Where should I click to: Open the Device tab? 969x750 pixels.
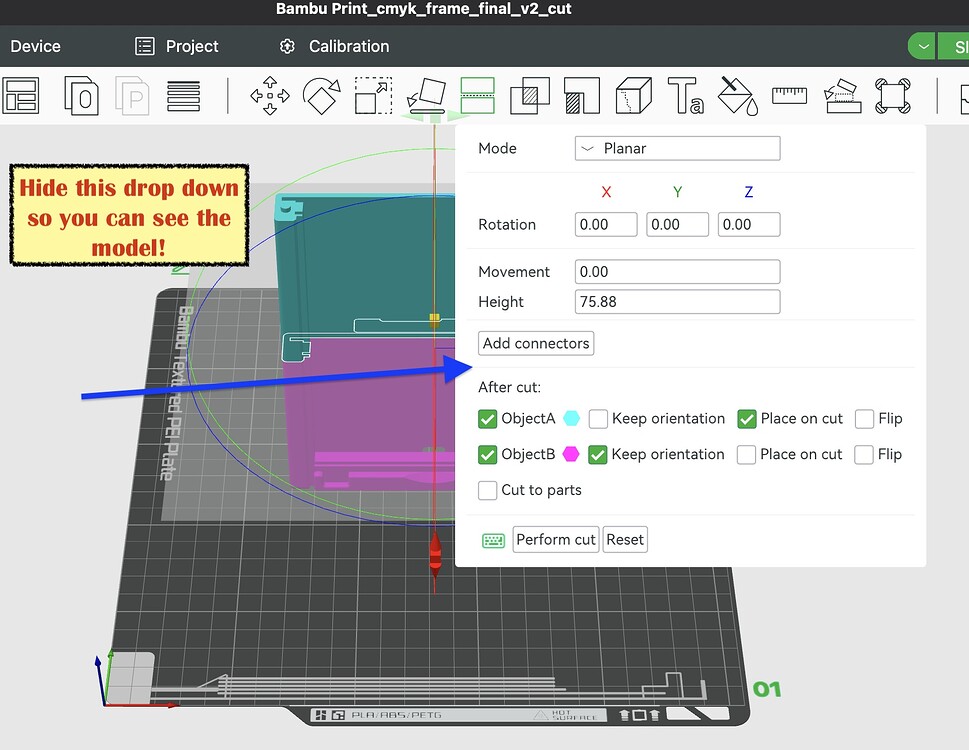pyautogui.click(x=35, y=46)
